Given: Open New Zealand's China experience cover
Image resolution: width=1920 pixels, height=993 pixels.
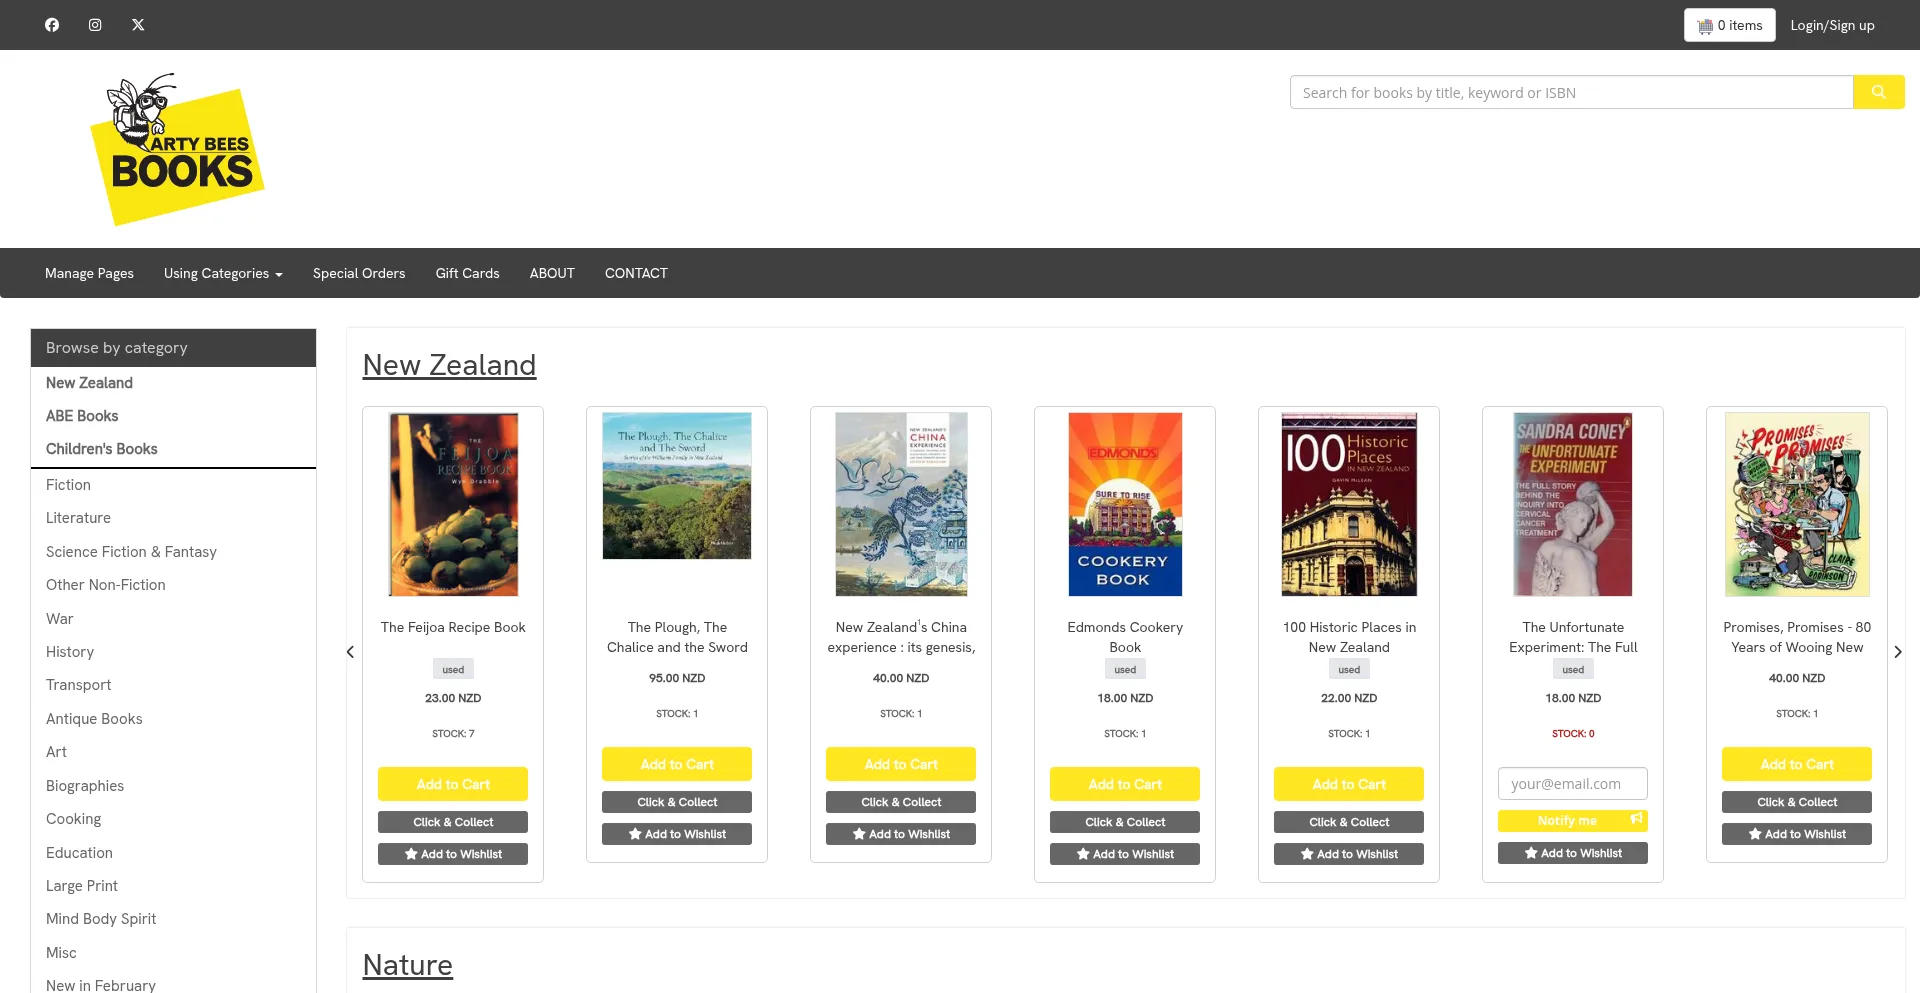Looking at the screenshot, I should (x=901, y=504).
